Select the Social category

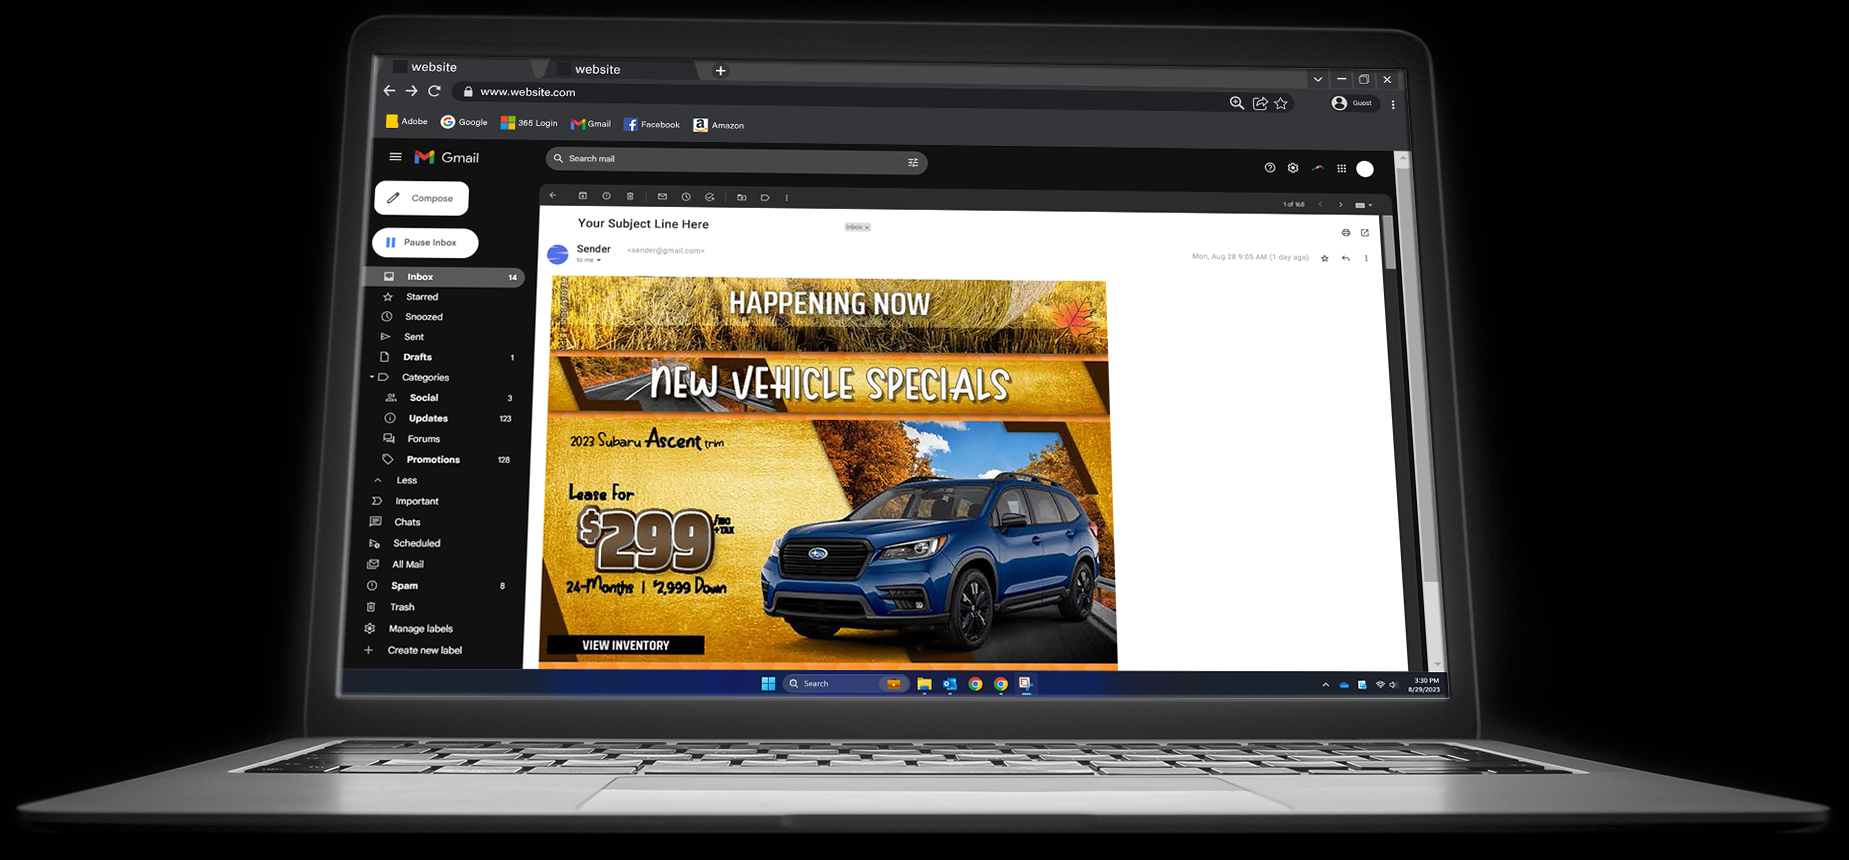(x=423, y=398)
